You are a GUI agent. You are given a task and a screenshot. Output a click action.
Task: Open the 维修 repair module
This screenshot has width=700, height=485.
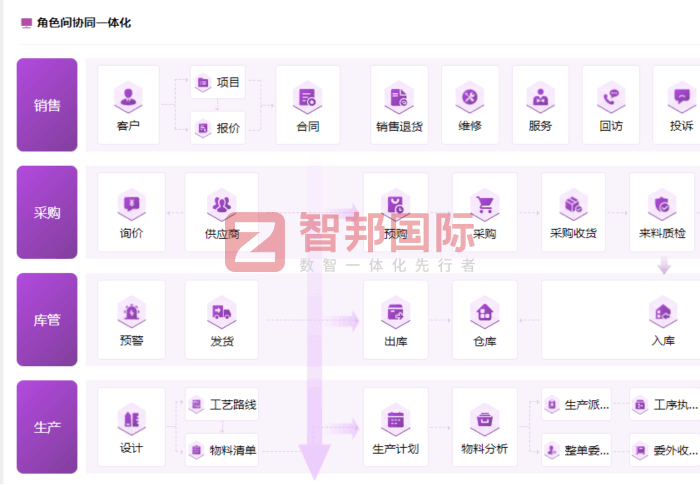(x=470, y=105)
